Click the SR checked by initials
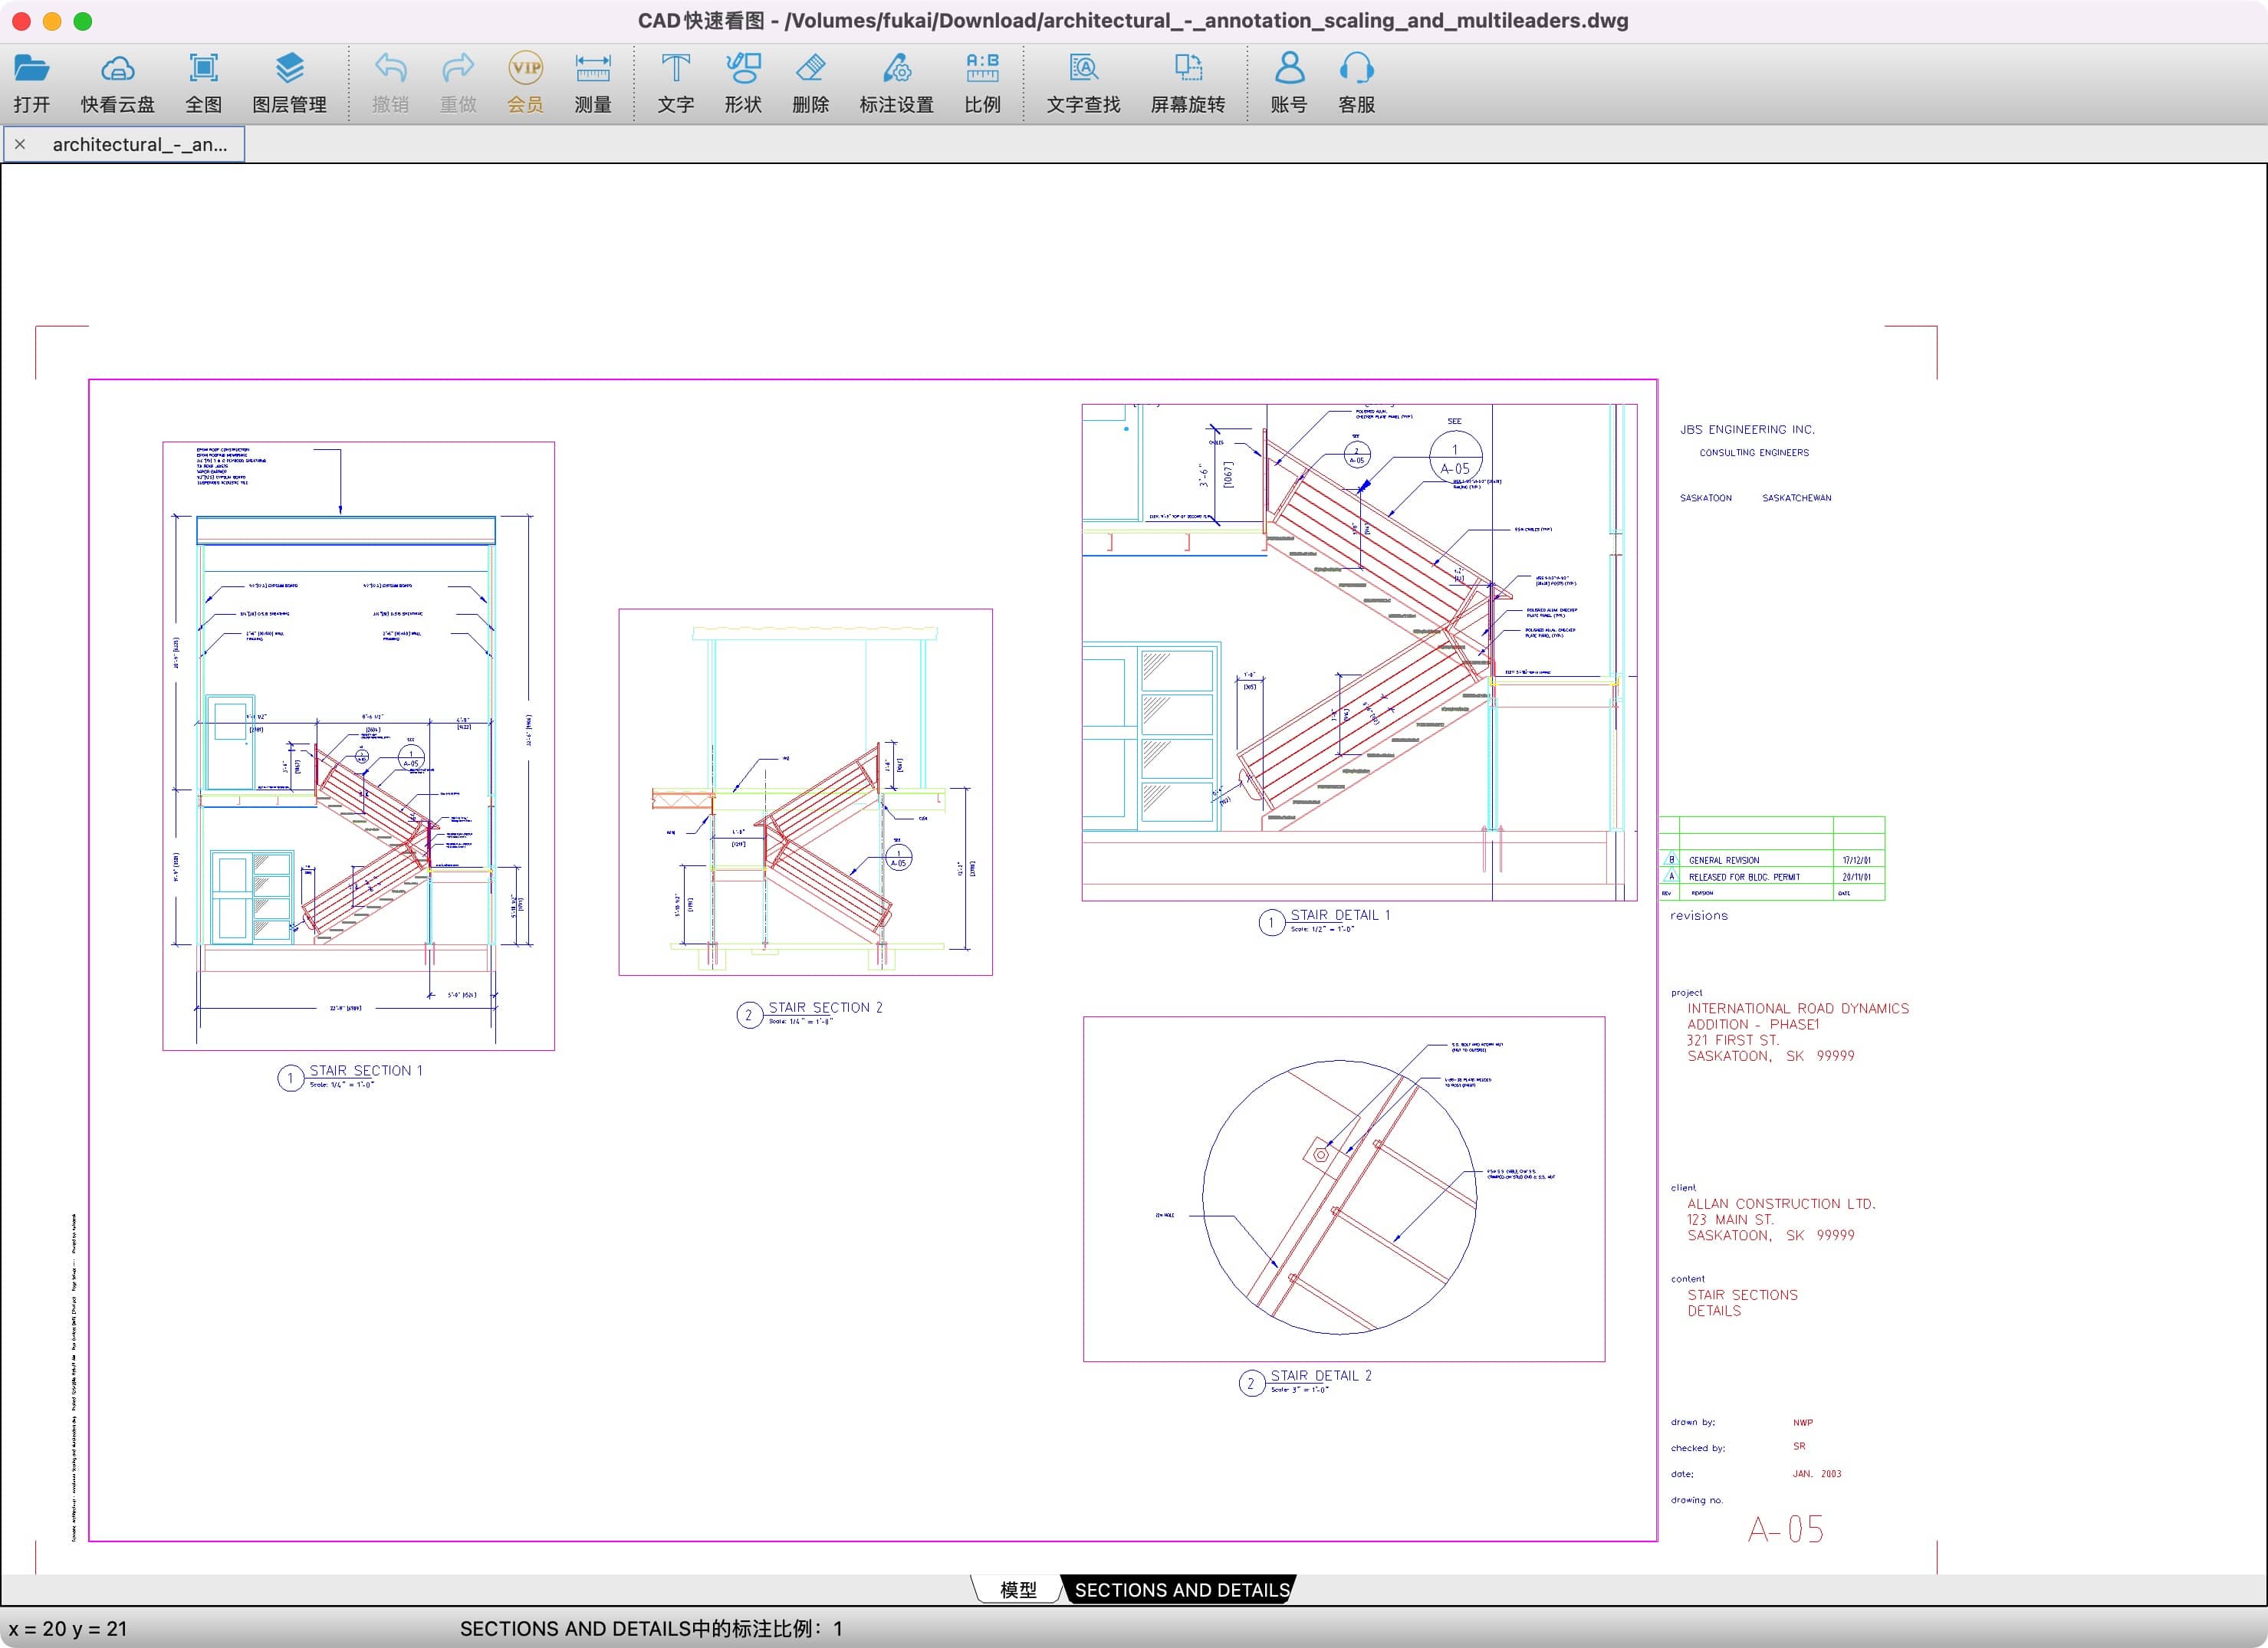The width and height of the screenshot is (2268, 1648). tap(1799, 1446)
